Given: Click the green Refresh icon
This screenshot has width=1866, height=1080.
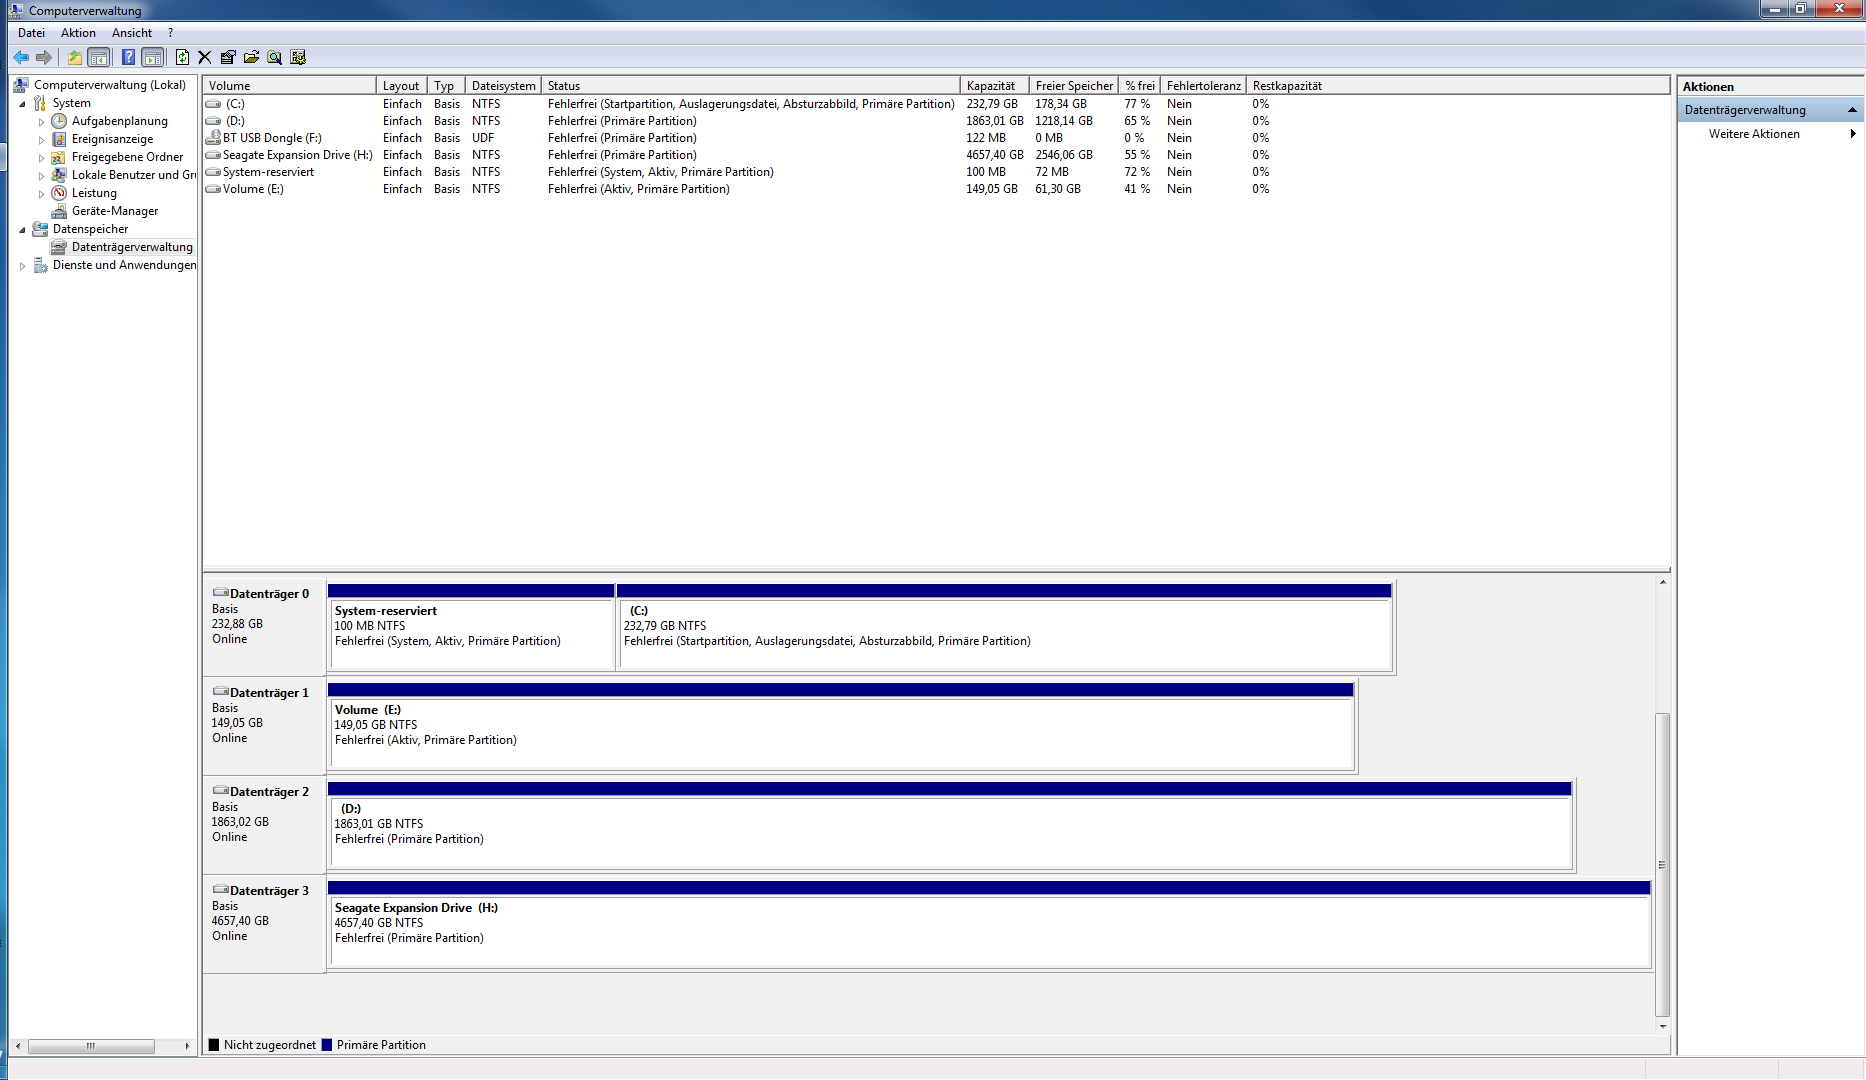Looking at the screenshot, I should [182, 57].
